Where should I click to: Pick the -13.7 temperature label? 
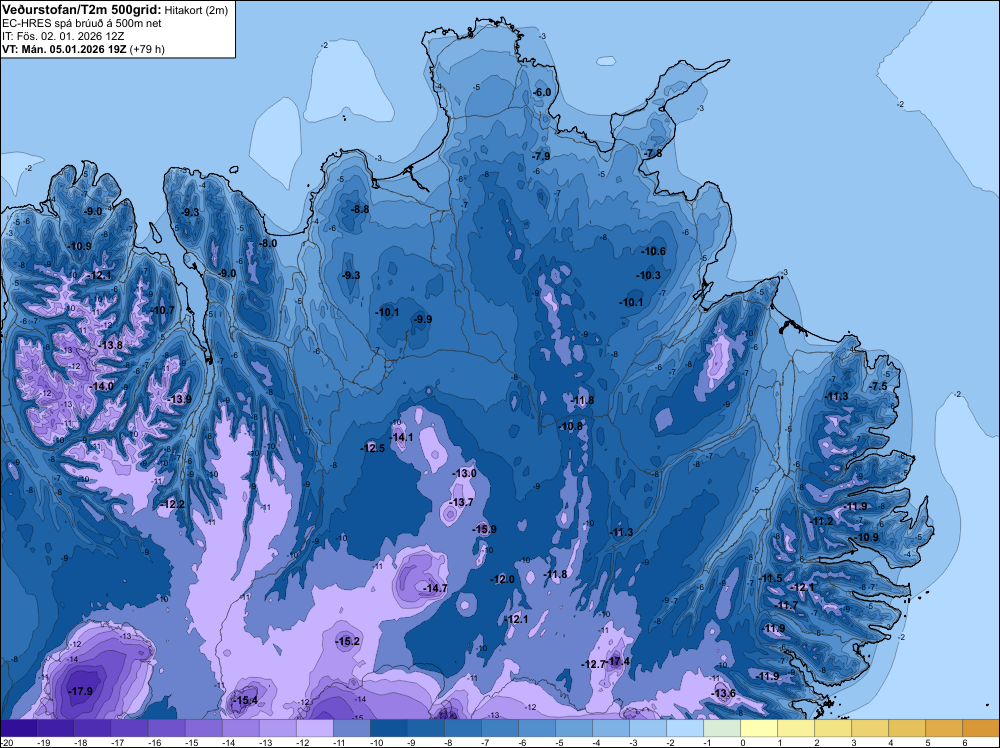pyautogui.click(x=462, y=502)
